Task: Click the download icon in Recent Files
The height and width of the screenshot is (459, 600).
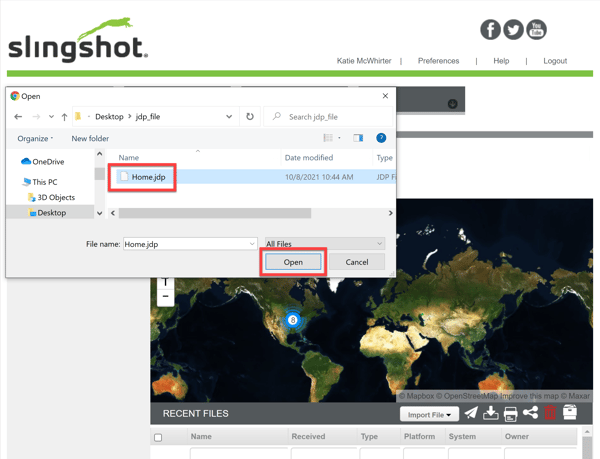Action: pyautogui.click(x=491, y=413)
